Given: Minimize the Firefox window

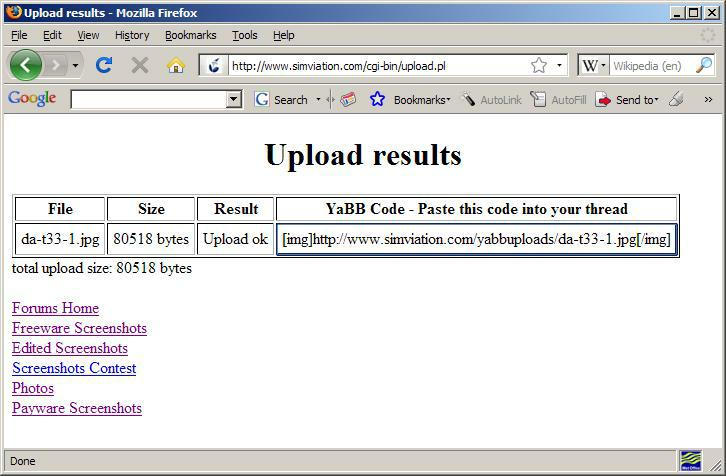Looking at the screenshot, I should click(x=677, y=13).
